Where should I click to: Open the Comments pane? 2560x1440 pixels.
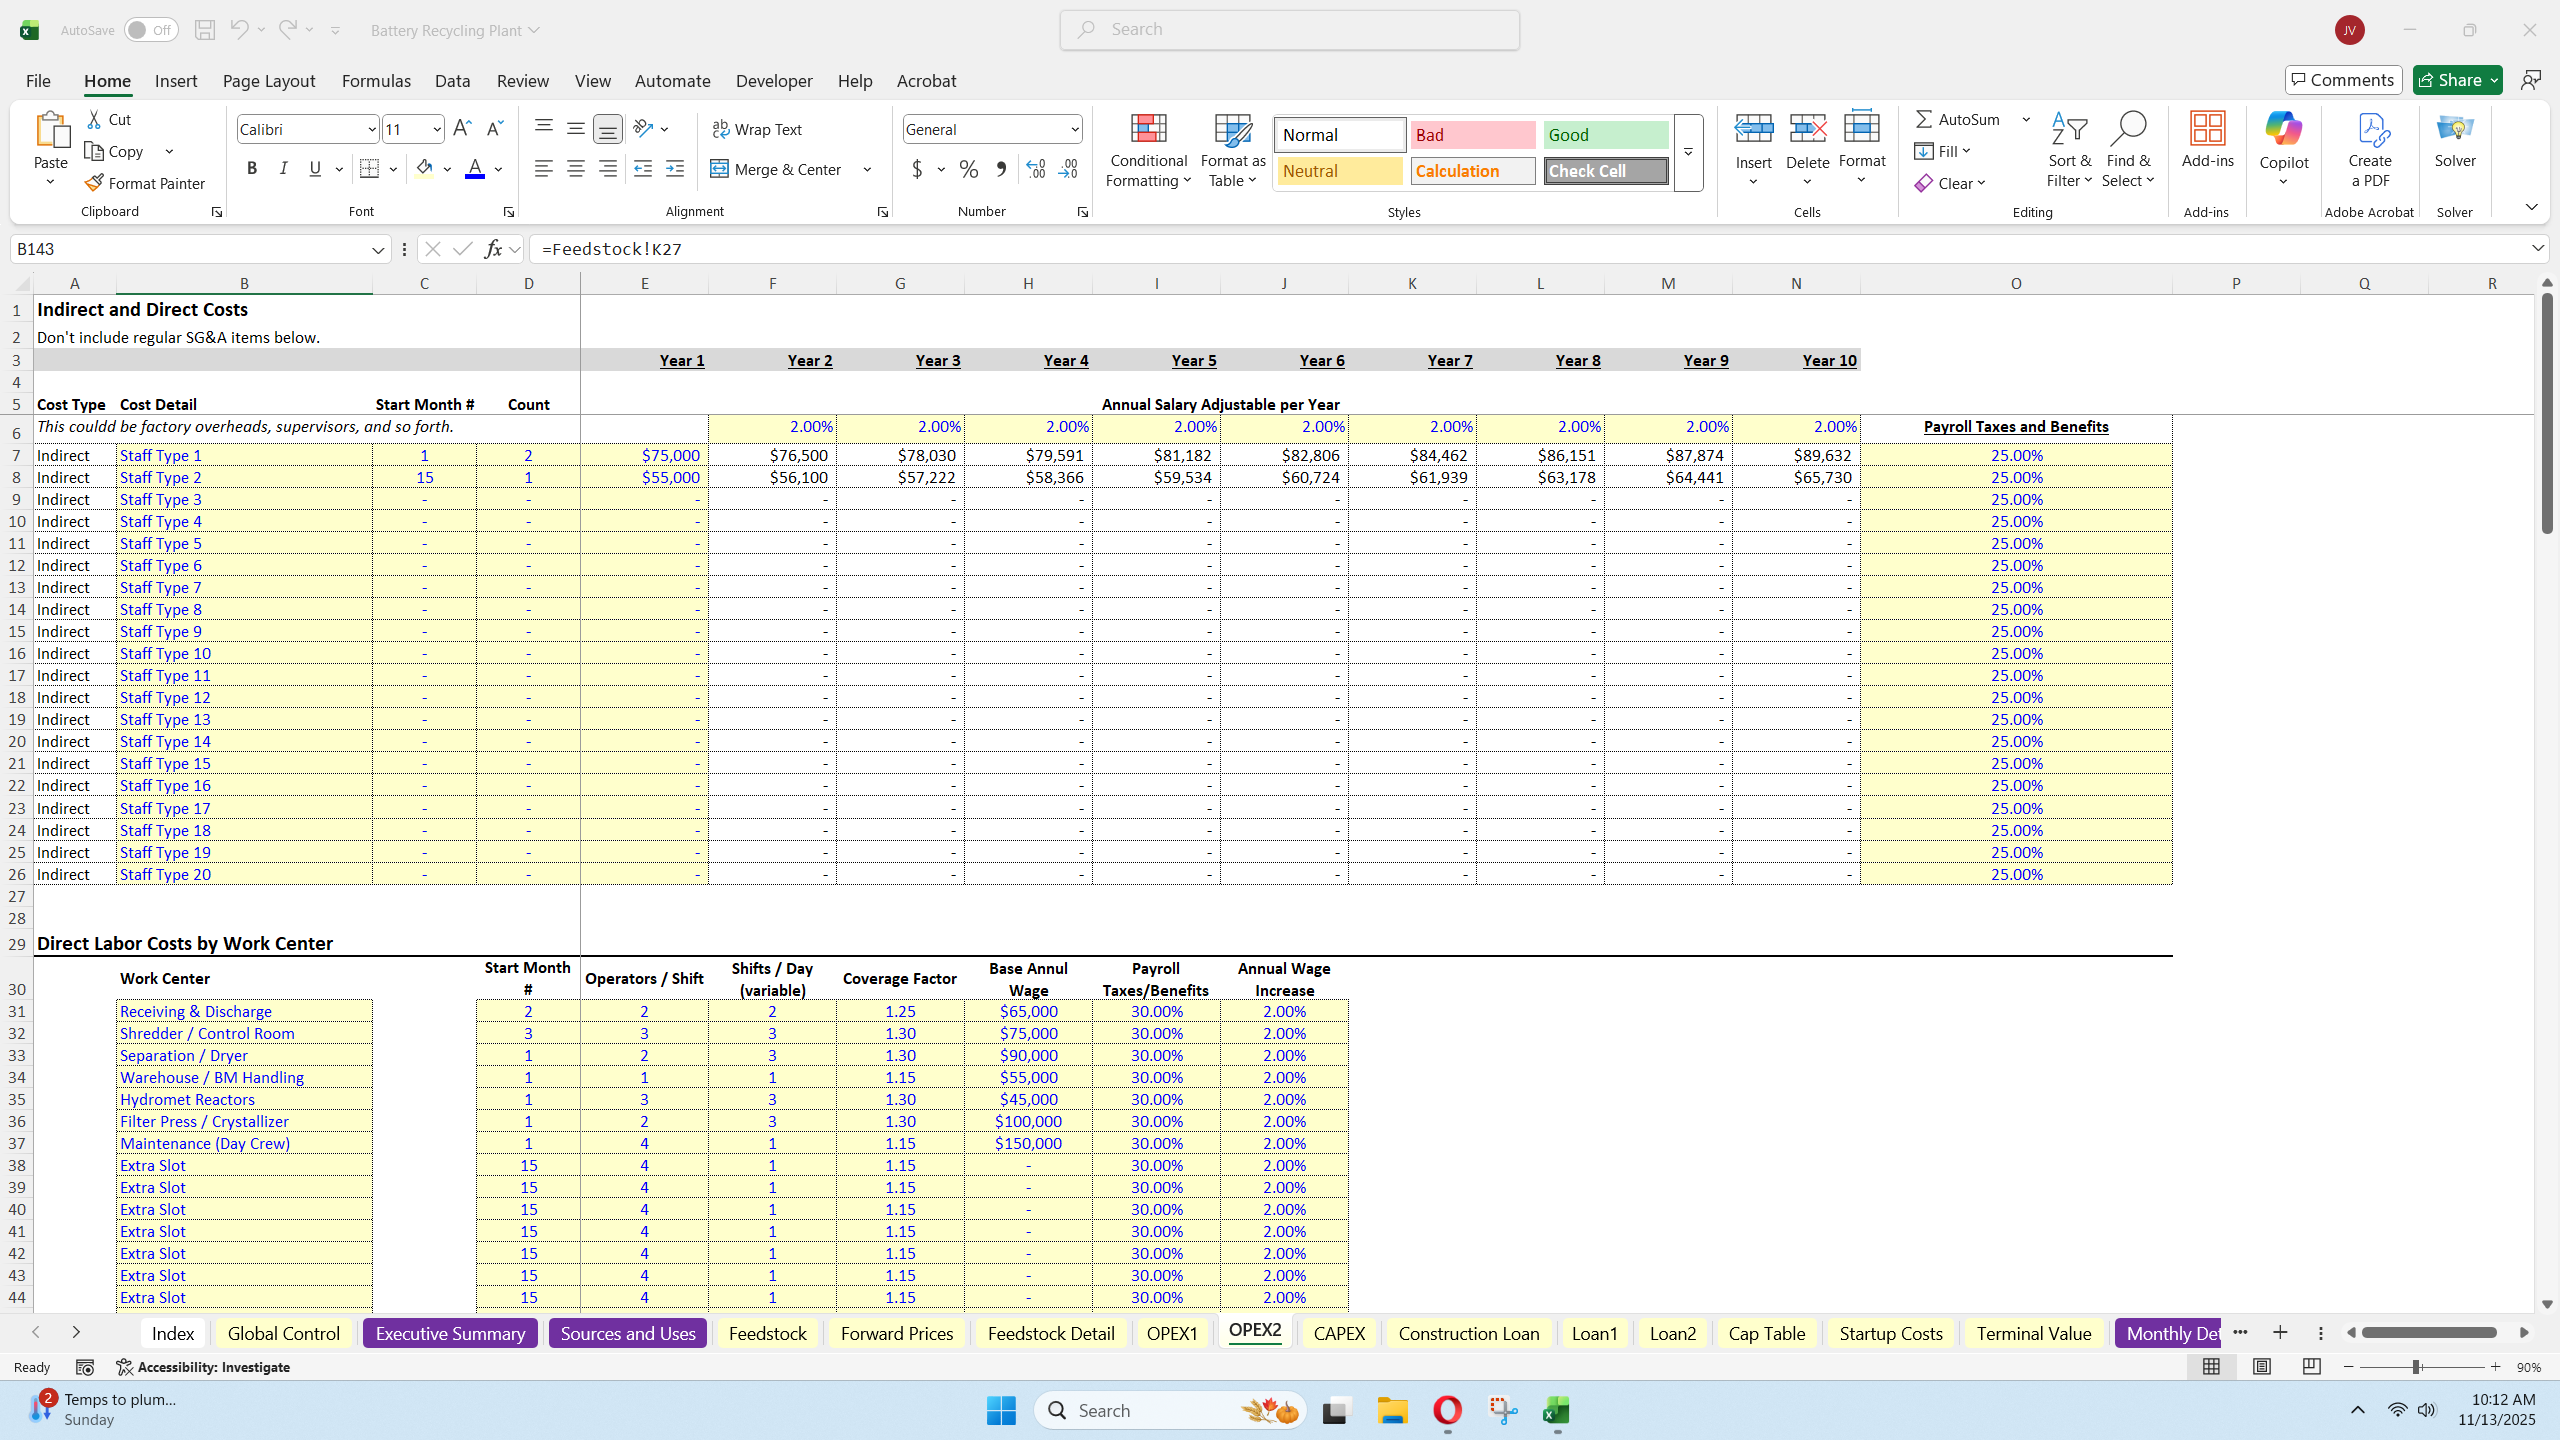tap(2342, 80)
